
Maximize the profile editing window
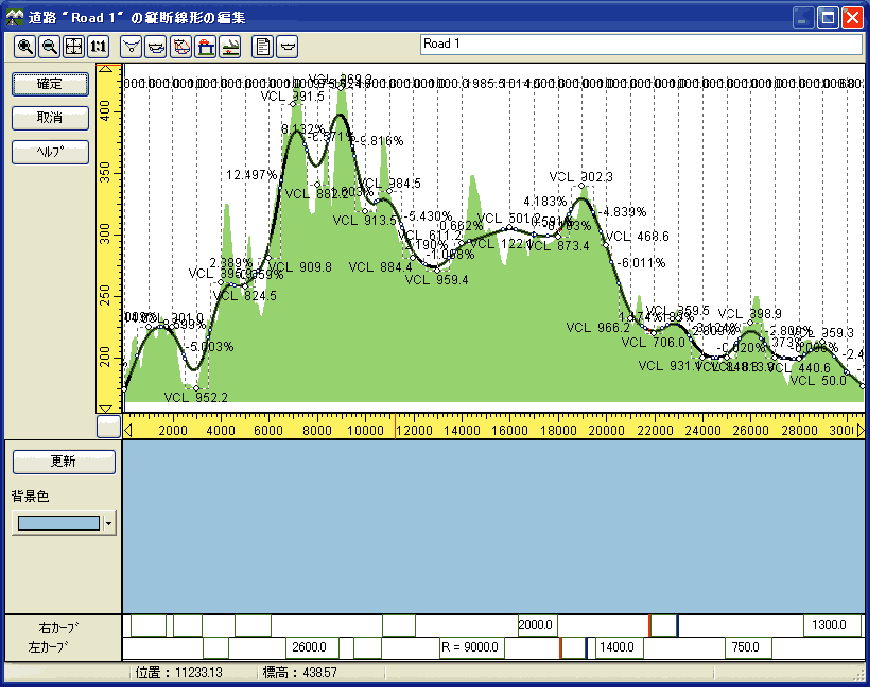click(x=828, y=18)
